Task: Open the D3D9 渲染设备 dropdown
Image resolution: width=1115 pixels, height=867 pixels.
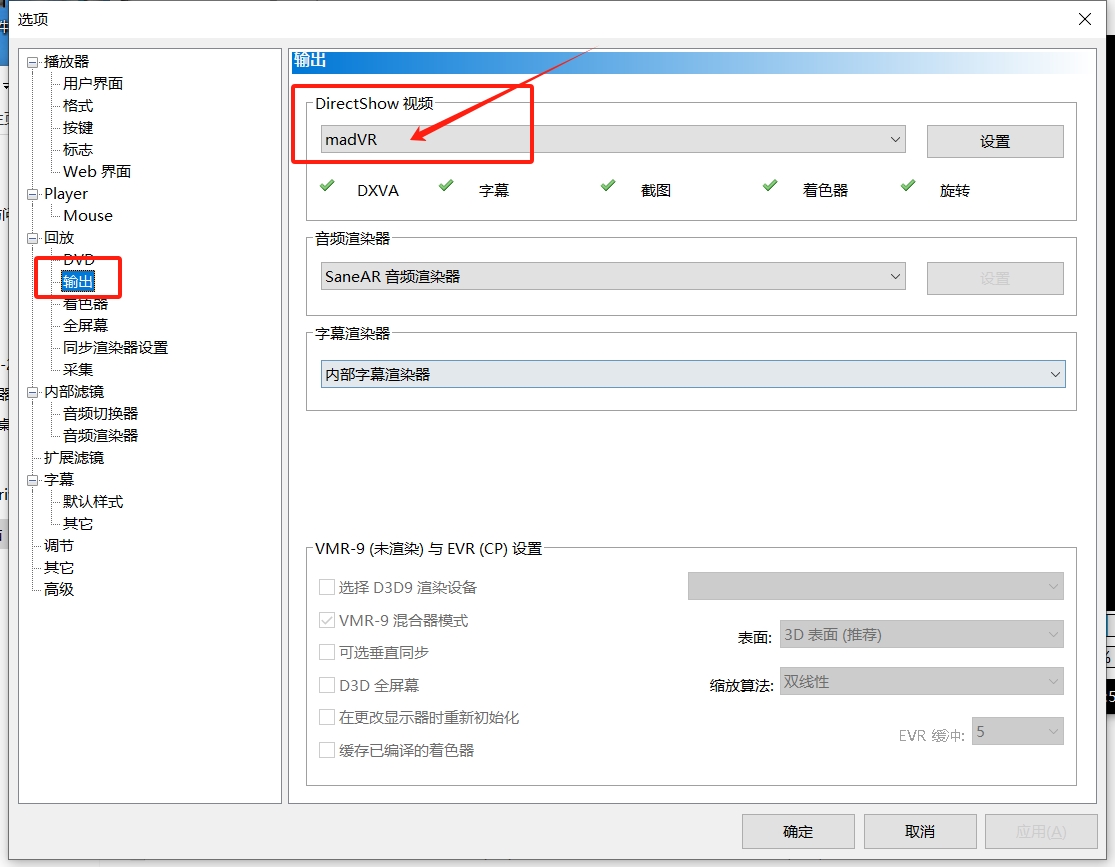Action: tap(875, 587)
